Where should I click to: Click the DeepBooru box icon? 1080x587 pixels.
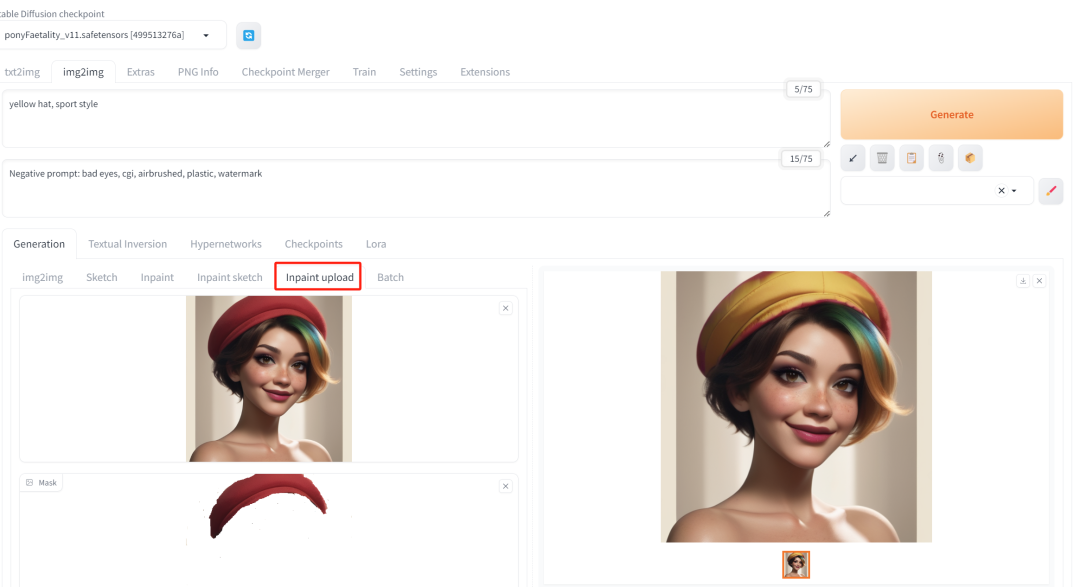969,158
